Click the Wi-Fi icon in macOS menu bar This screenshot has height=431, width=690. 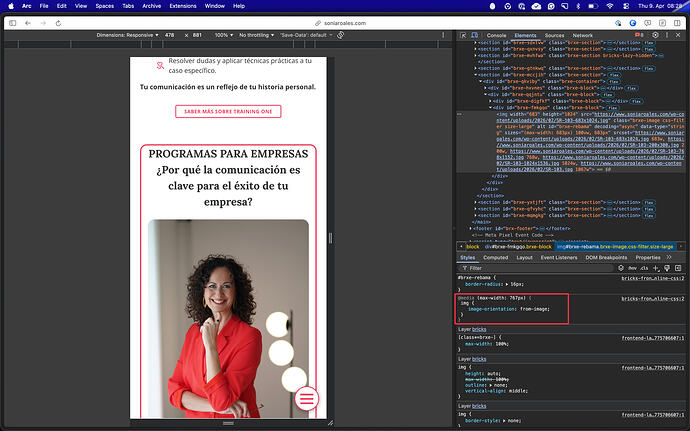(609, 6)
